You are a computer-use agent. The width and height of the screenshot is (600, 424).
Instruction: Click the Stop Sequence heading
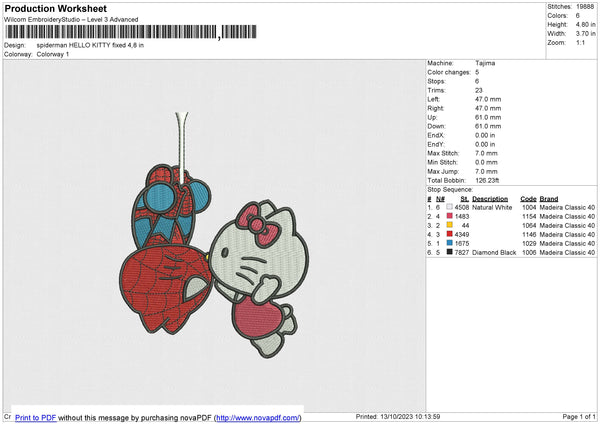pos(450,190)
